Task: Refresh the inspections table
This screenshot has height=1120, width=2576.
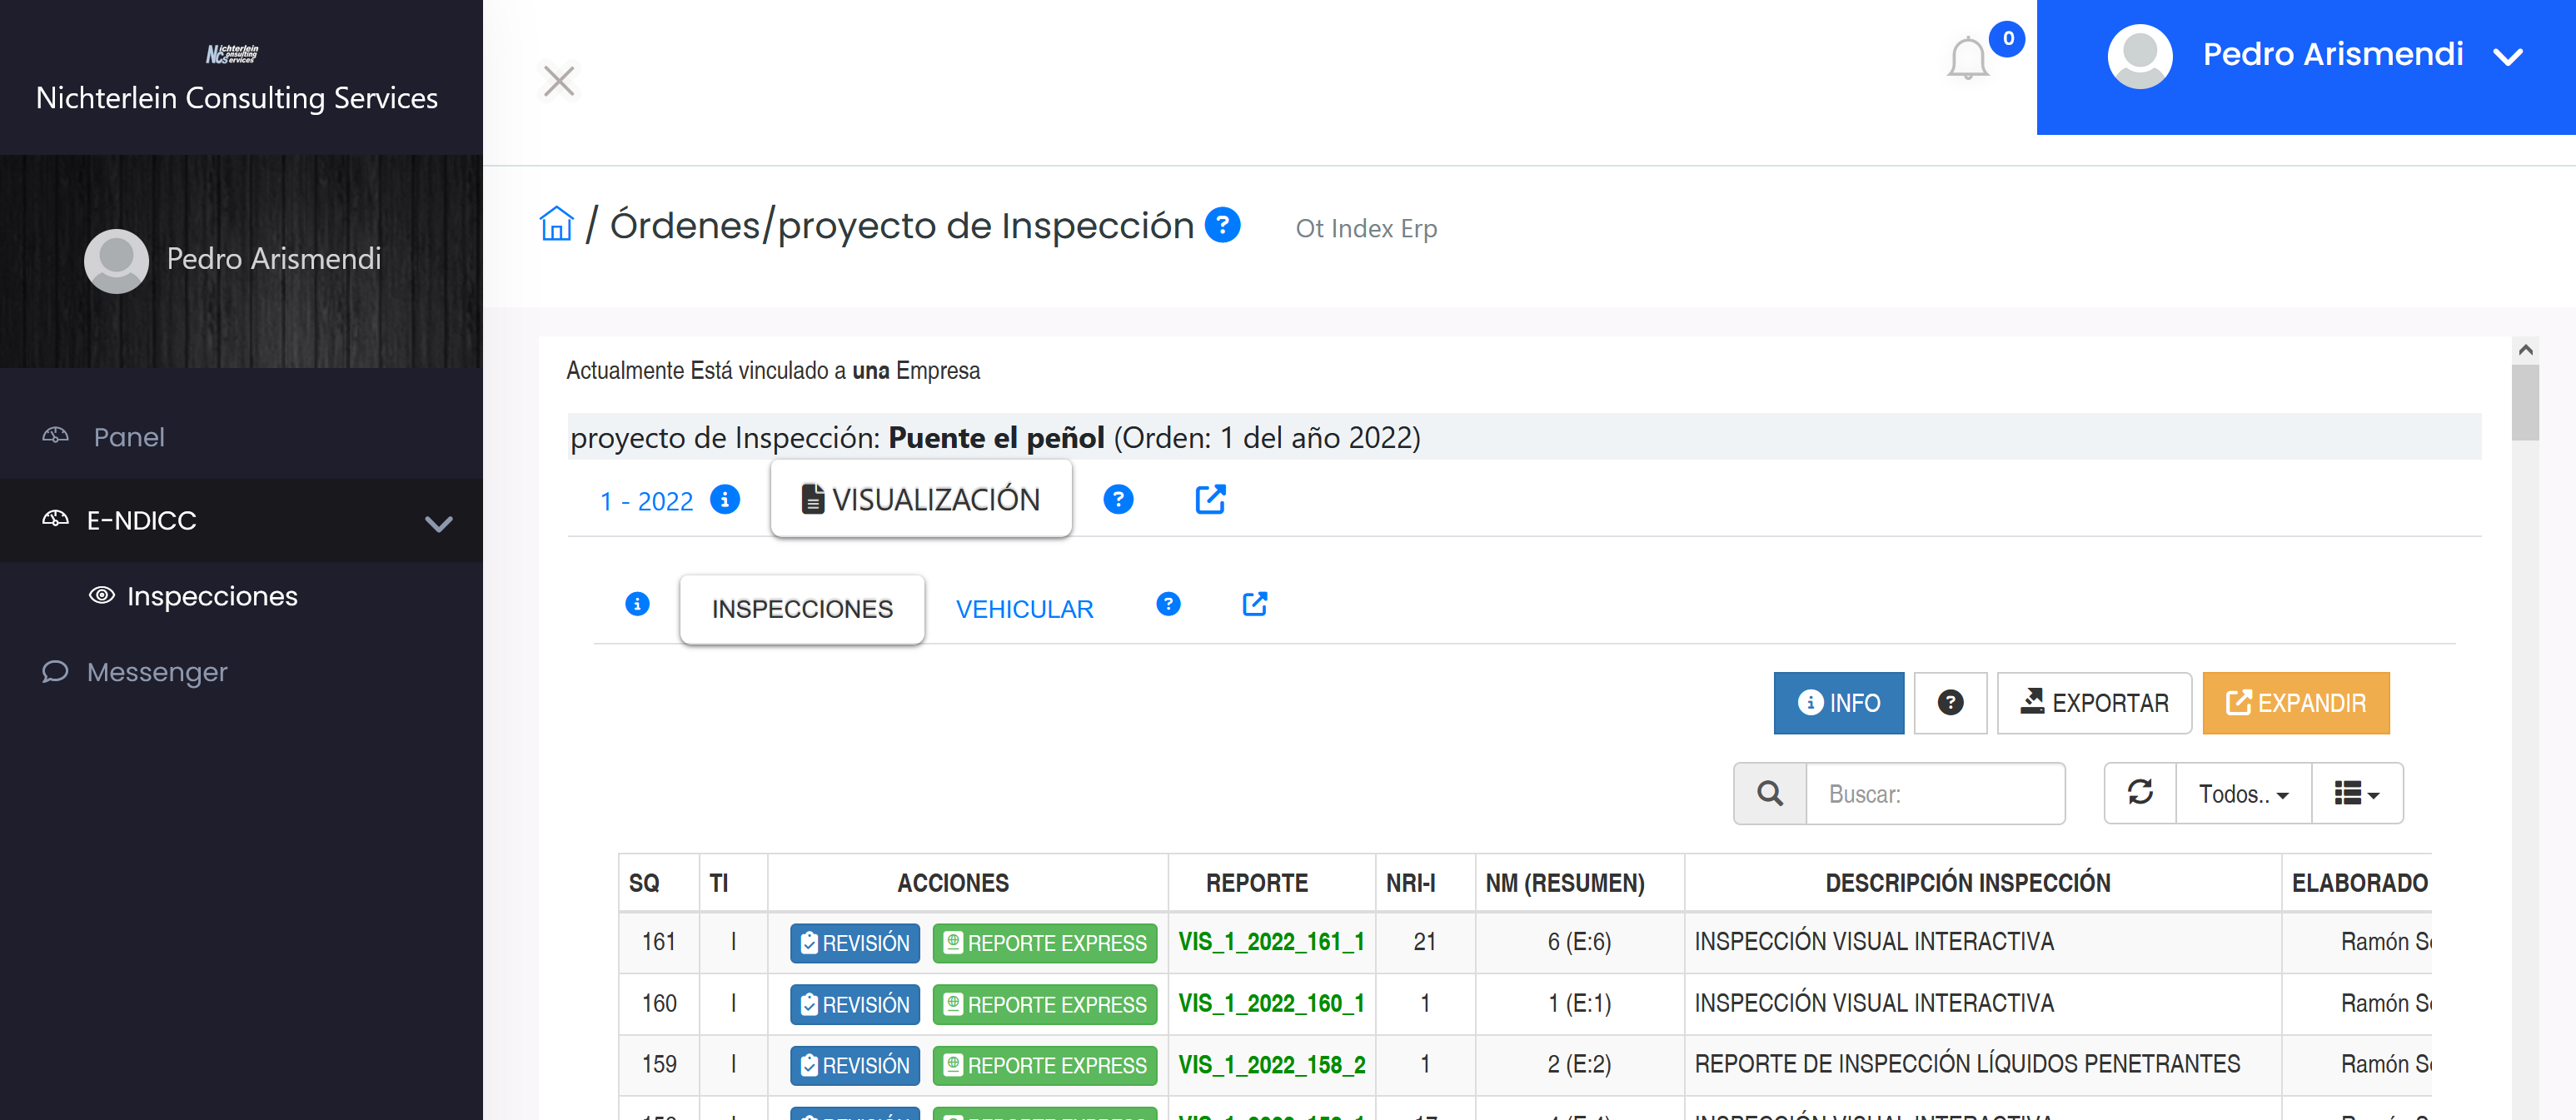Action: [x=2140, y=793]
